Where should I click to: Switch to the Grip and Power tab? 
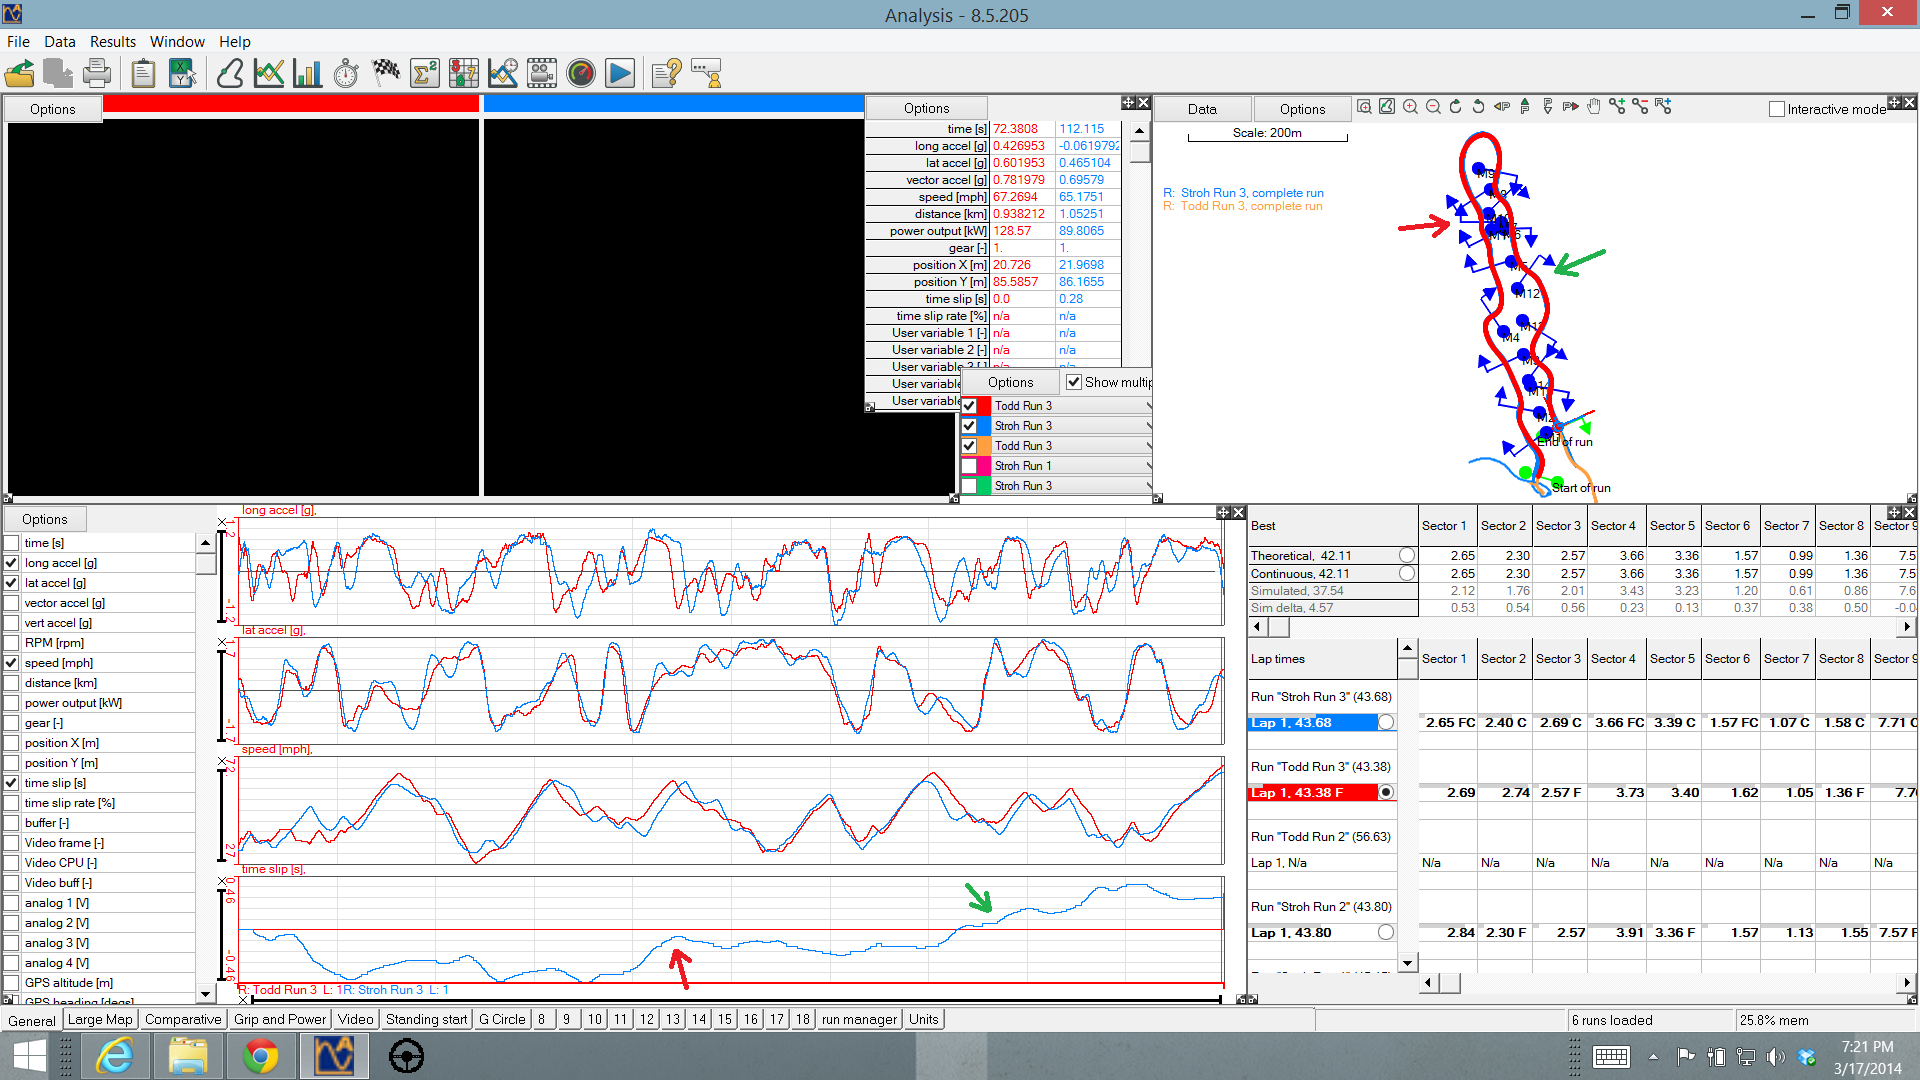coord(280,1019)
